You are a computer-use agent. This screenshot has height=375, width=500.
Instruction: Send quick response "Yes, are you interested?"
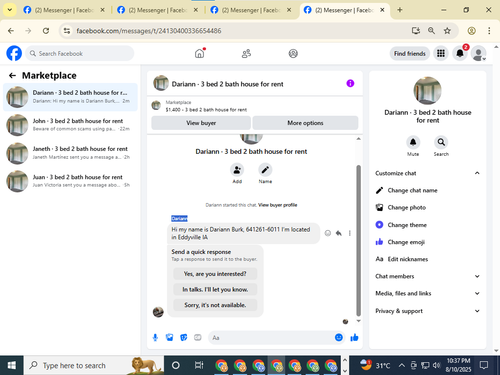(x=215, y=274)
